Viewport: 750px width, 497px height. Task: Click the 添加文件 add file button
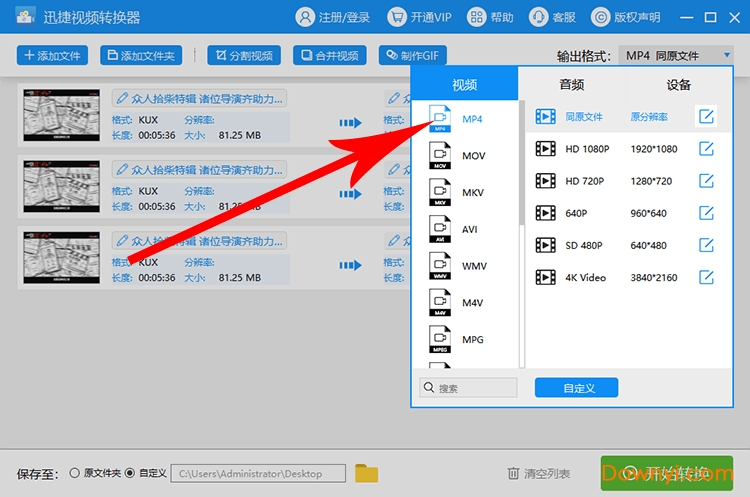pos(52,55)
